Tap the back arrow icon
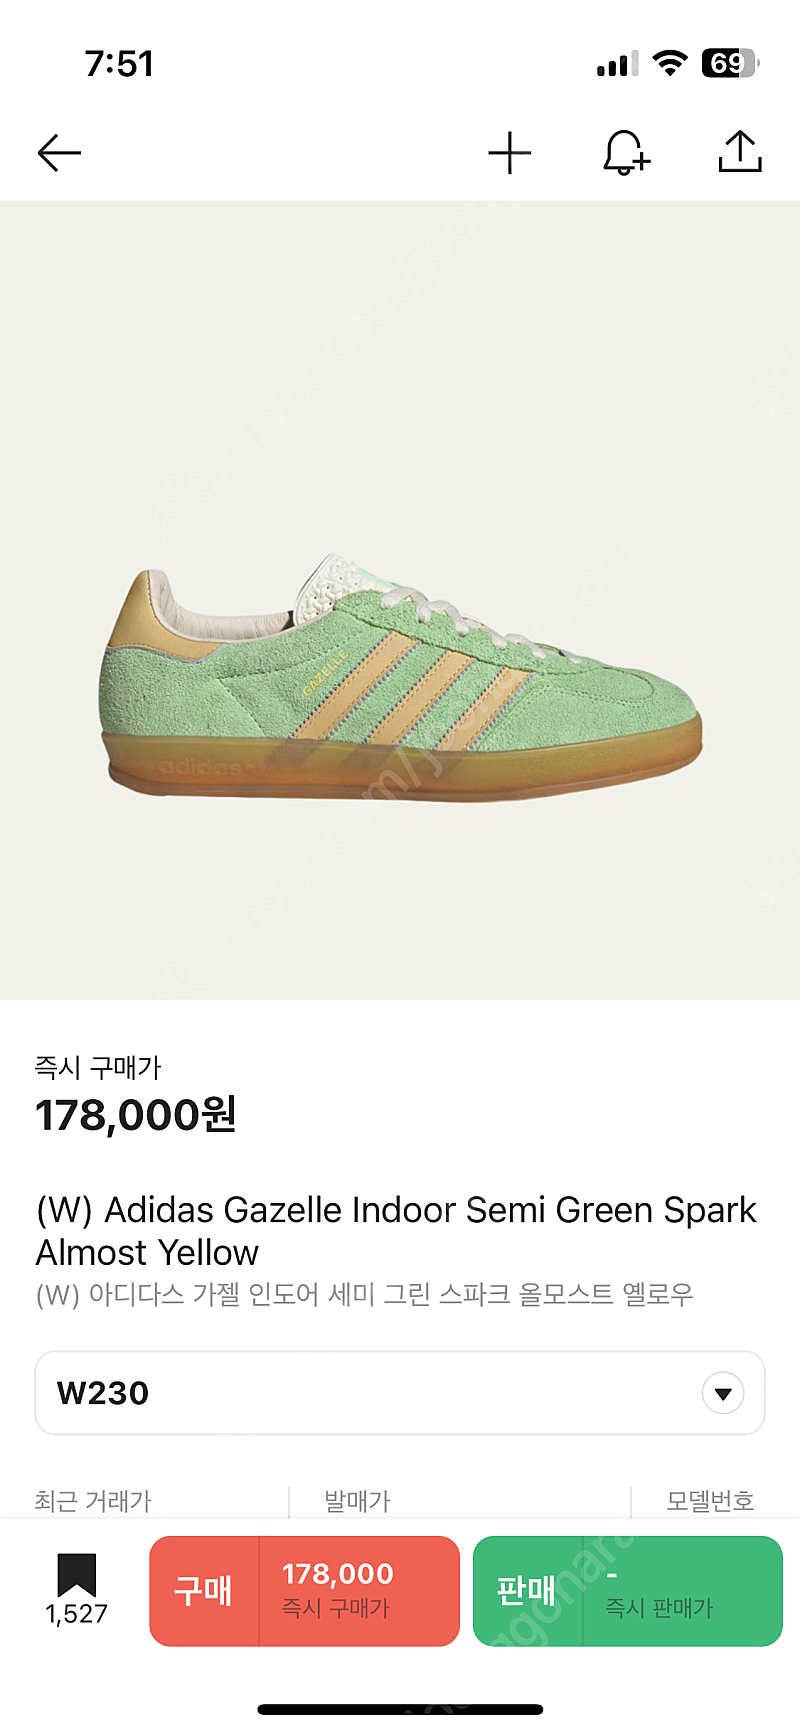The width and height of the screenshot is (800, 1732). 59,153
